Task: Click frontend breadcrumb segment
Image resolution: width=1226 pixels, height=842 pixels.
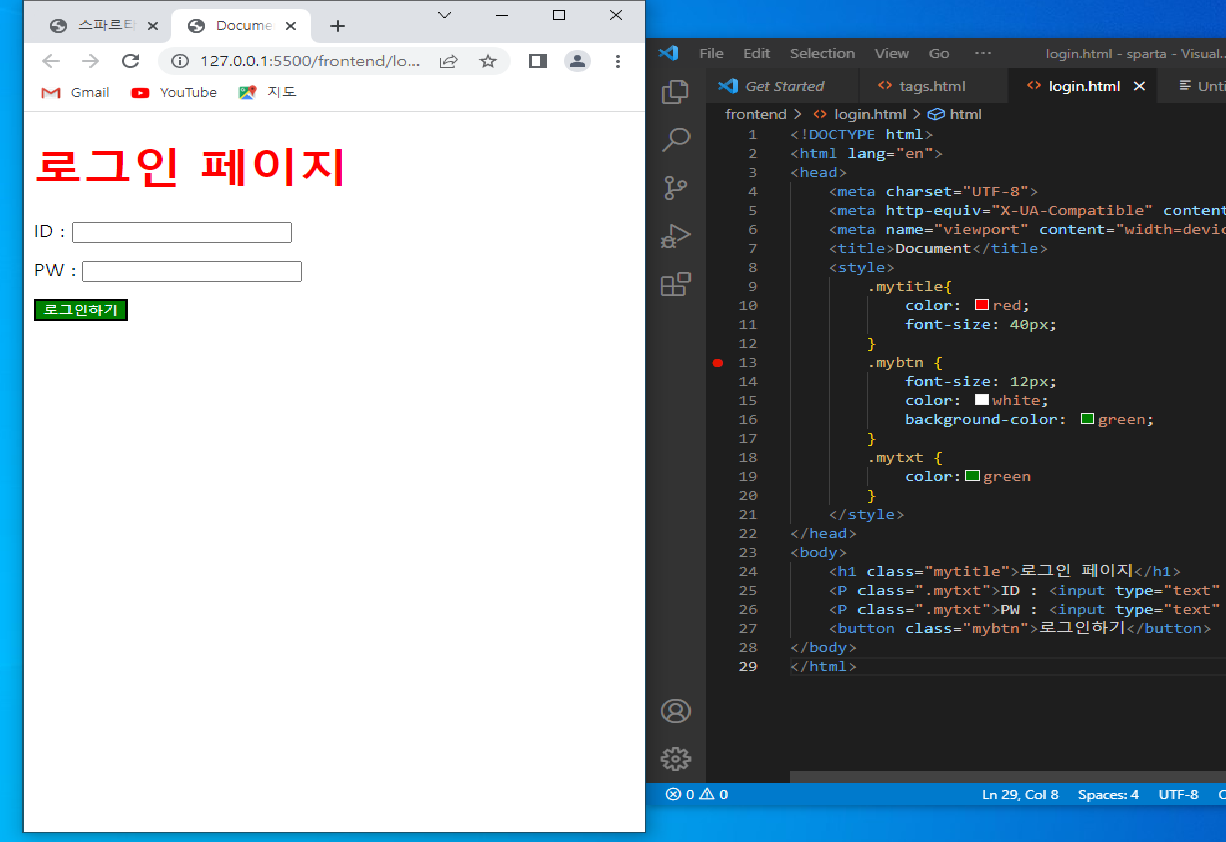Action: point(755,114)
